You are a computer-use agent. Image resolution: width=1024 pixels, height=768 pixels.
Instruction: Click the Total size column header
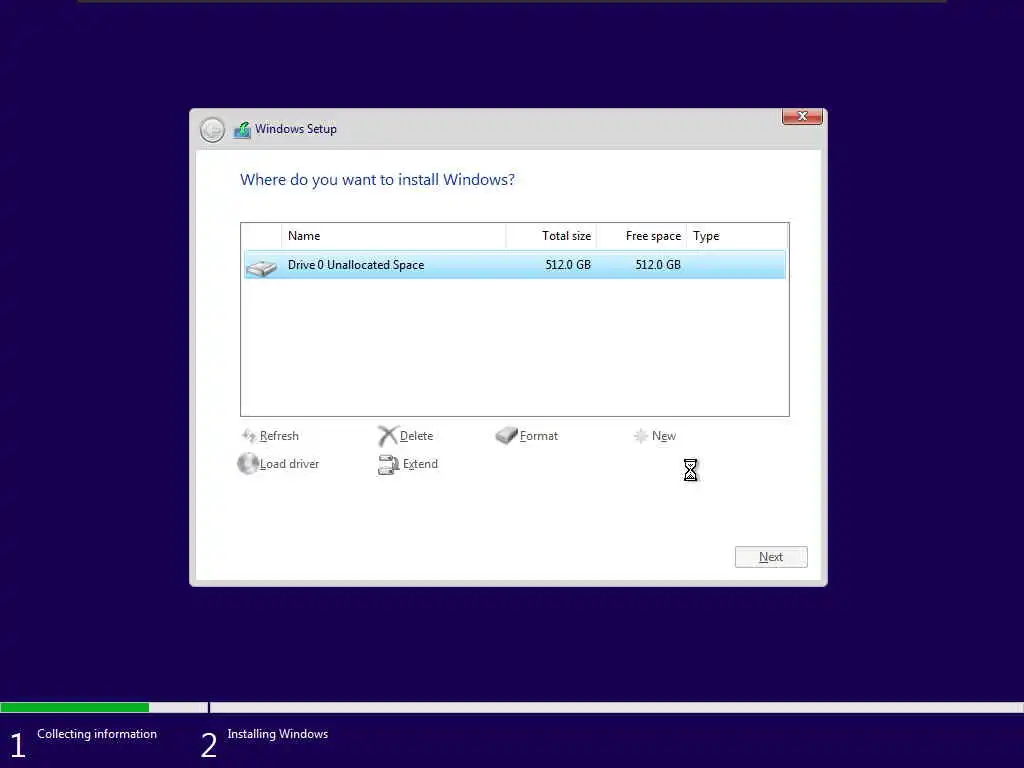pos(551,236)
